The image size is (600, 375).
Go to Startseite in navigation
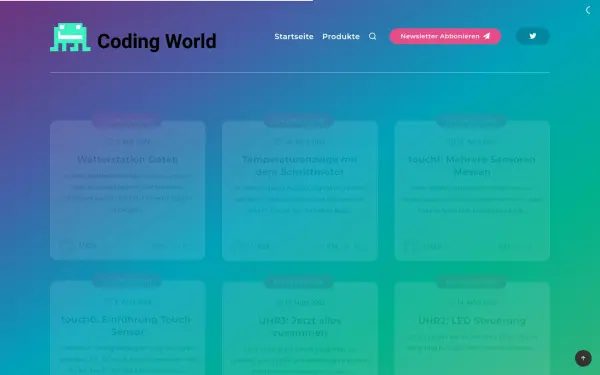(x=294, y=36)
